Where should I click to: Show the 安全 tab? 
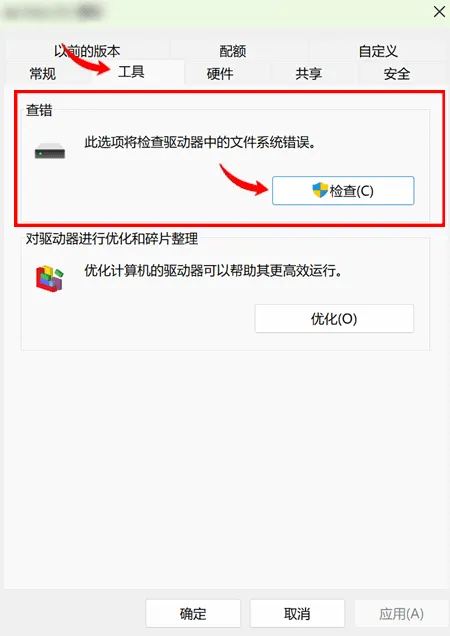click(x=397, y=74)
